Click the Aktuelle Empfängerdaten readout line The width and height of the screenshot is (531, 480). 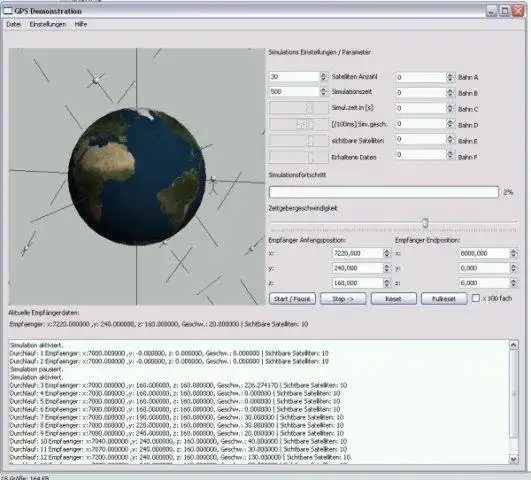tap(158, 324)
